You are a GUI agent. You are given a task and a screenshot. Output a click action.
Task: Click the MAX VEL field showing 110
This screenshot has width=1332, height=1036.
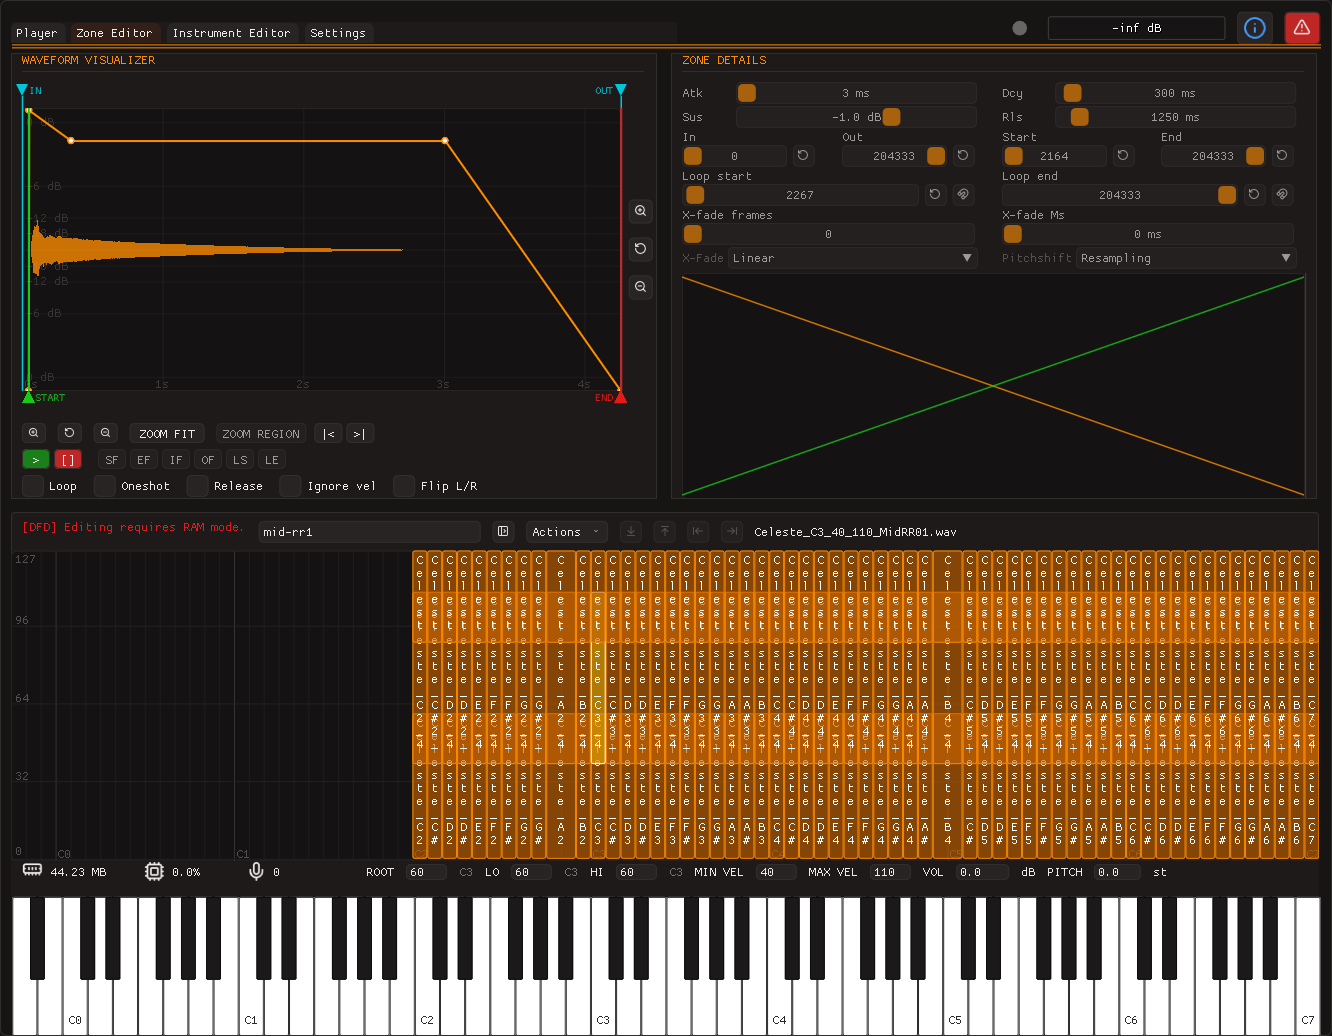(x=888, y=872)
